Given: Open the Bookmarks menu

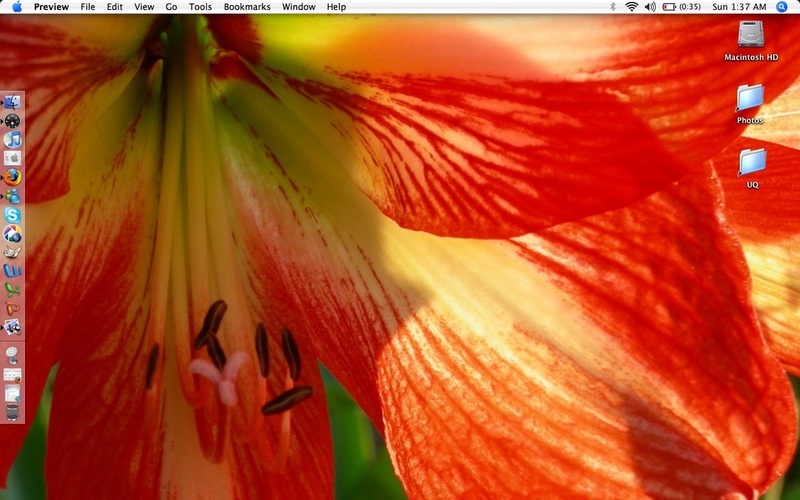Looking at the screenshot, I should (x=247, y=7).
